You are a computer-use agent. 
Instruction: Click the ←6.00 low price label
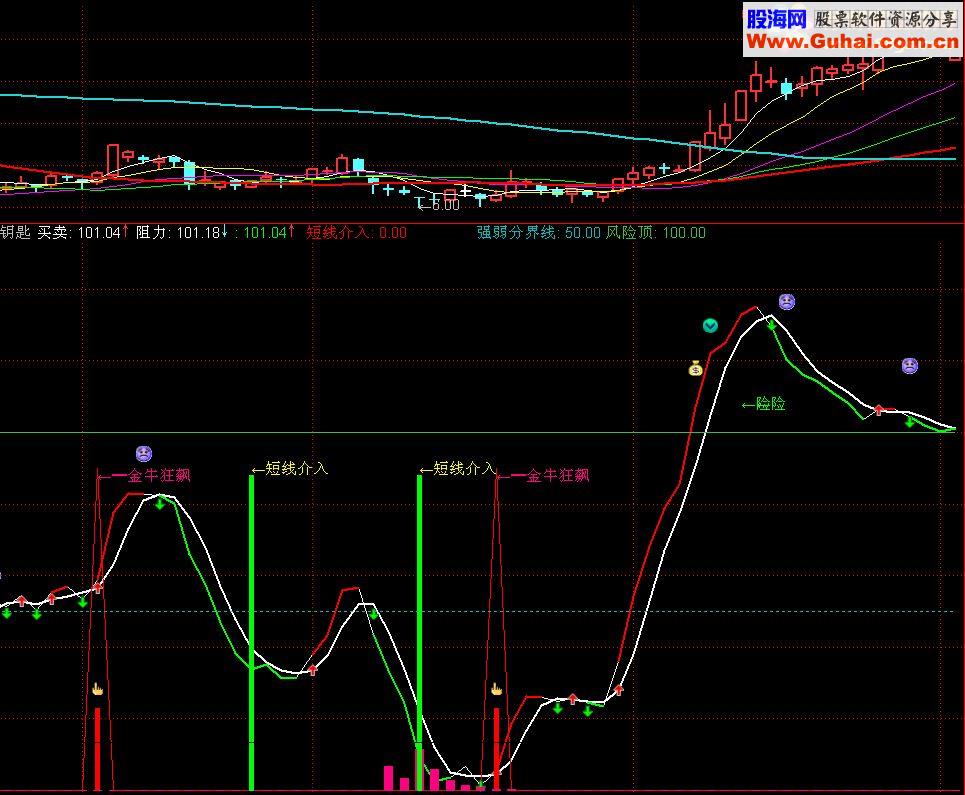[x=438, y=205]
